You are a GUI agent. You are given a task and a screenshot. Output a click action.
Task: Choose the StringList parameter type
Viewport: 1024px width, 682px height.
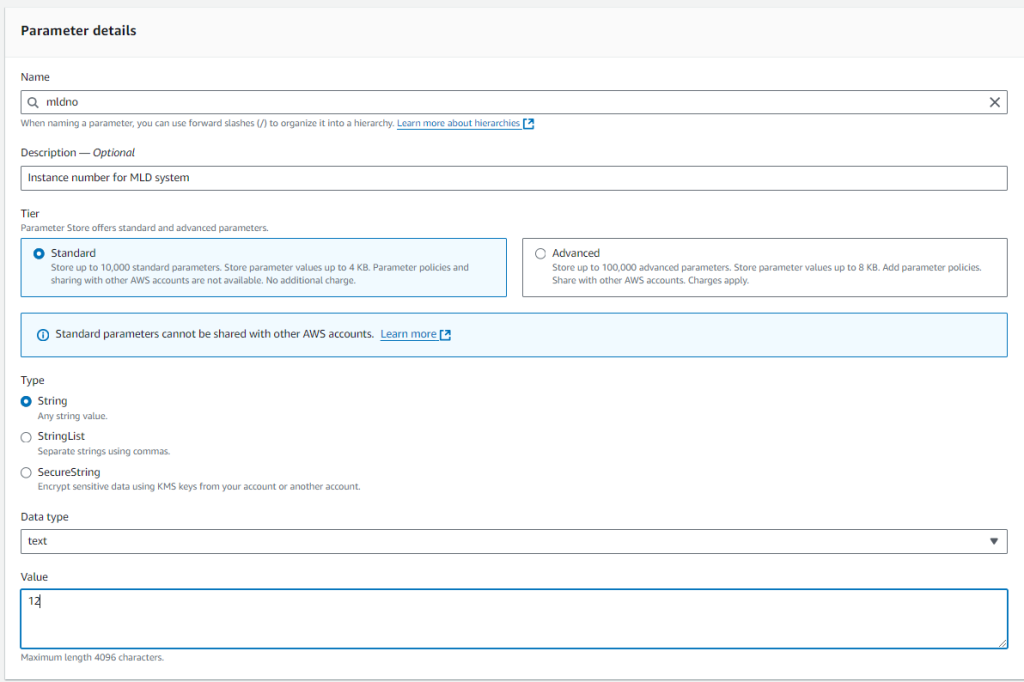[25, 437]
